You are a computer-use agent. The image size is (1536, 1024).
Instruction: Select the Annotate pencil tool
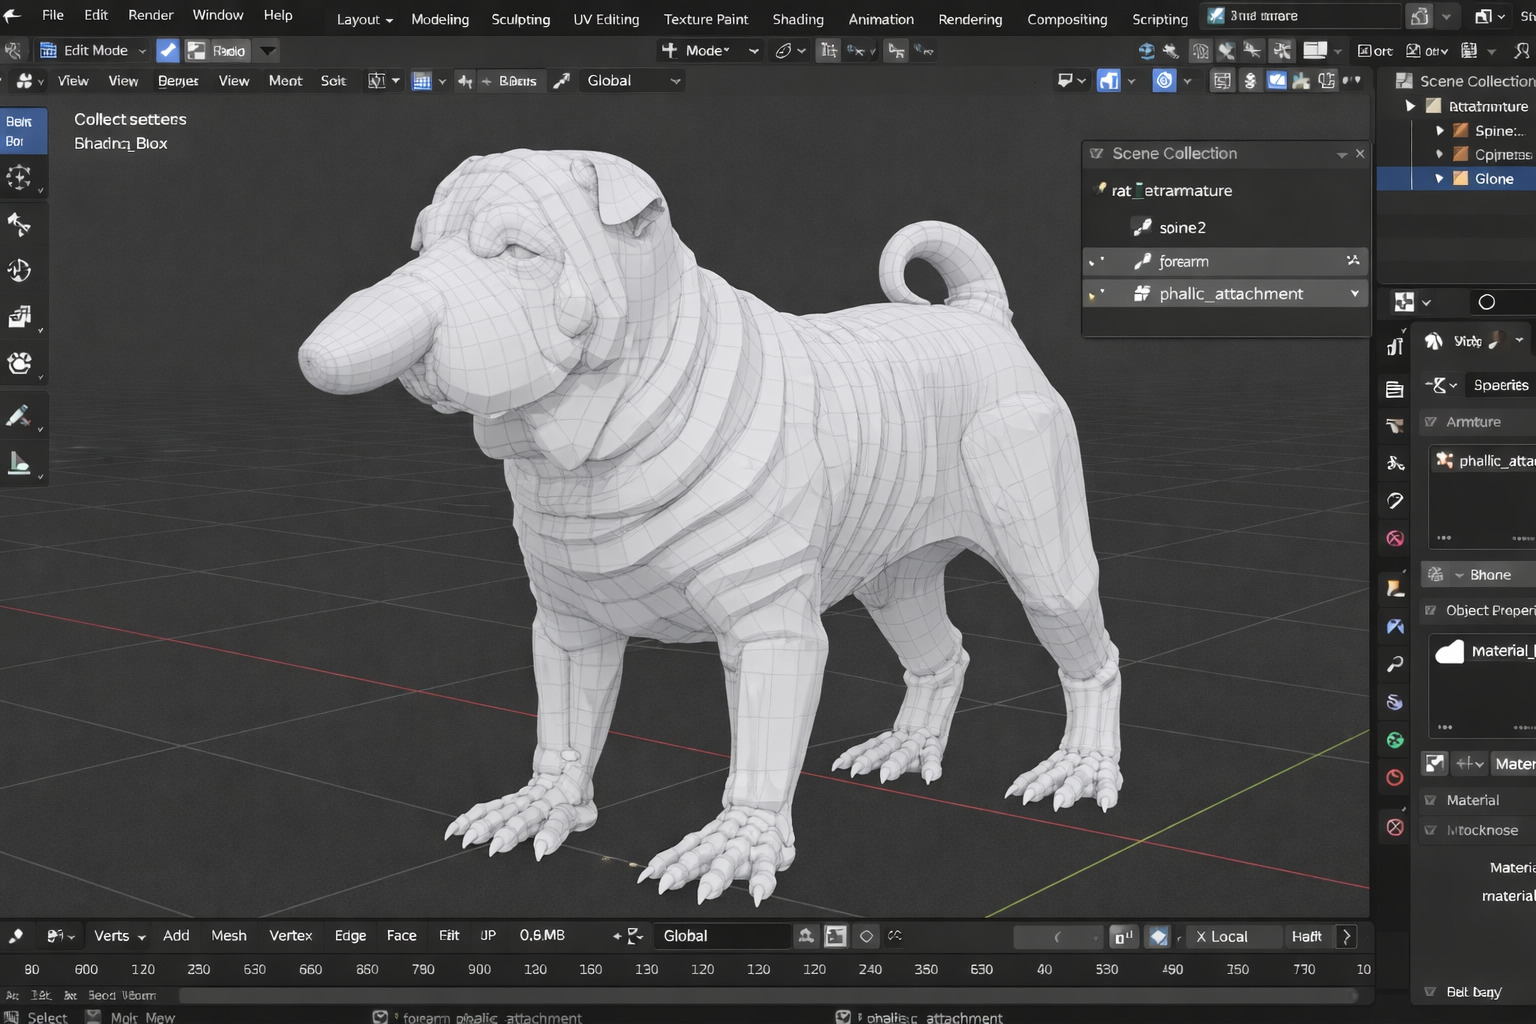pyautogui.click(x=19, y=415)
